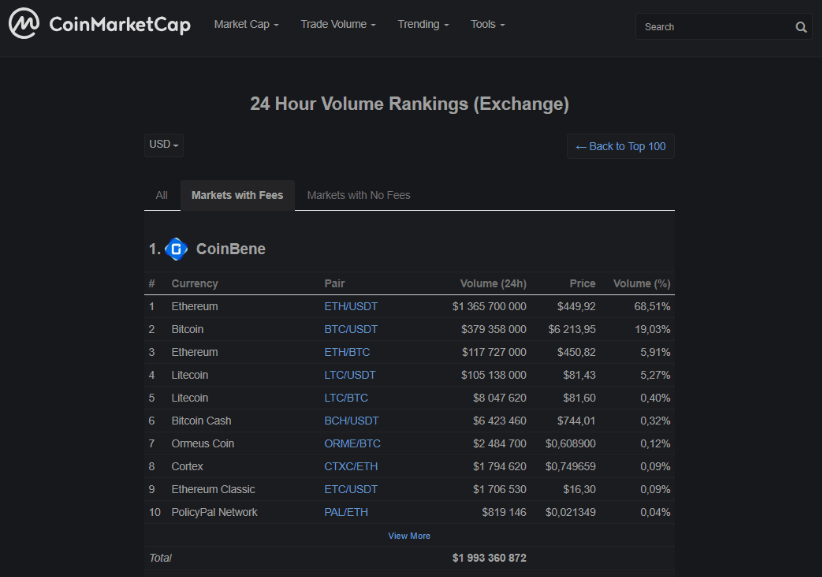Open the LTC/USDT pair link
This screenshot has height=577, width=822.
(350, 375)
